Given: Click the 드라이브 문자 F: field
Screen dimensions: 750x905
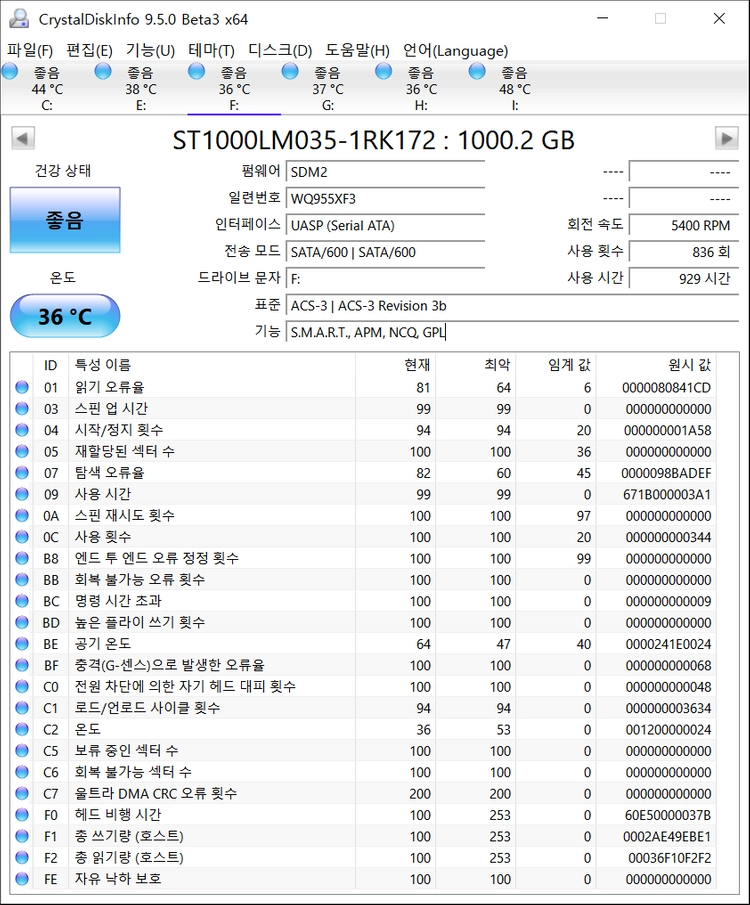Looking at the screenshot, I should point(385,279).
